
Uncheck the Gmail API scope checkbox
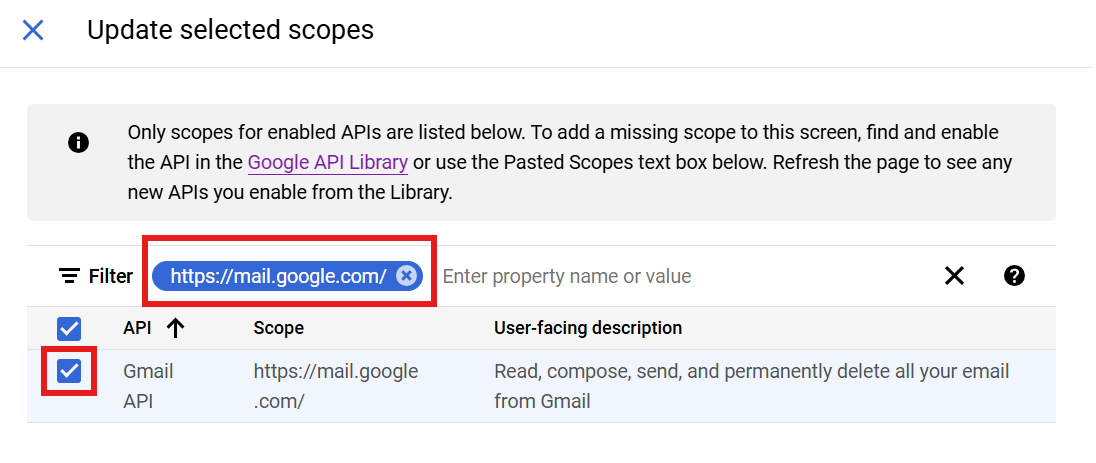tap(69, 372)
